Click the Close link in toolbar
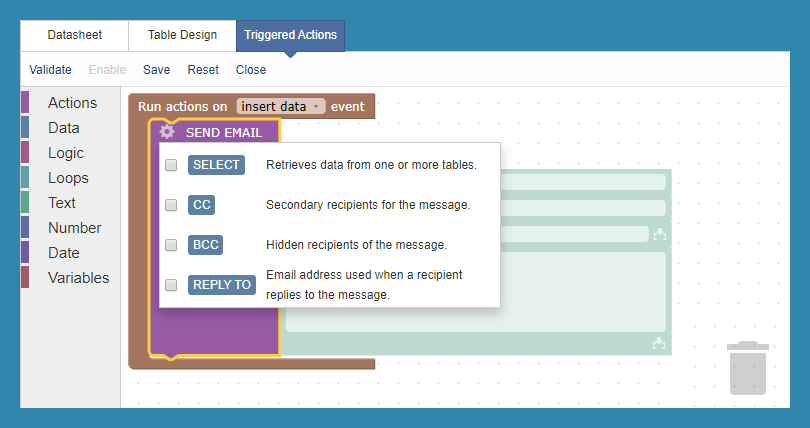810x428 pixels. (x=251, y=70)
